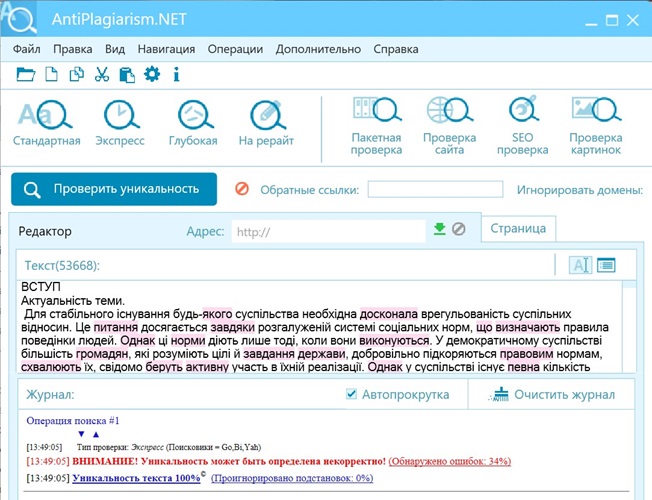This screenshot has width=652, height=500.
Task: Open the Справка menu
Action: tap(396, 49)
